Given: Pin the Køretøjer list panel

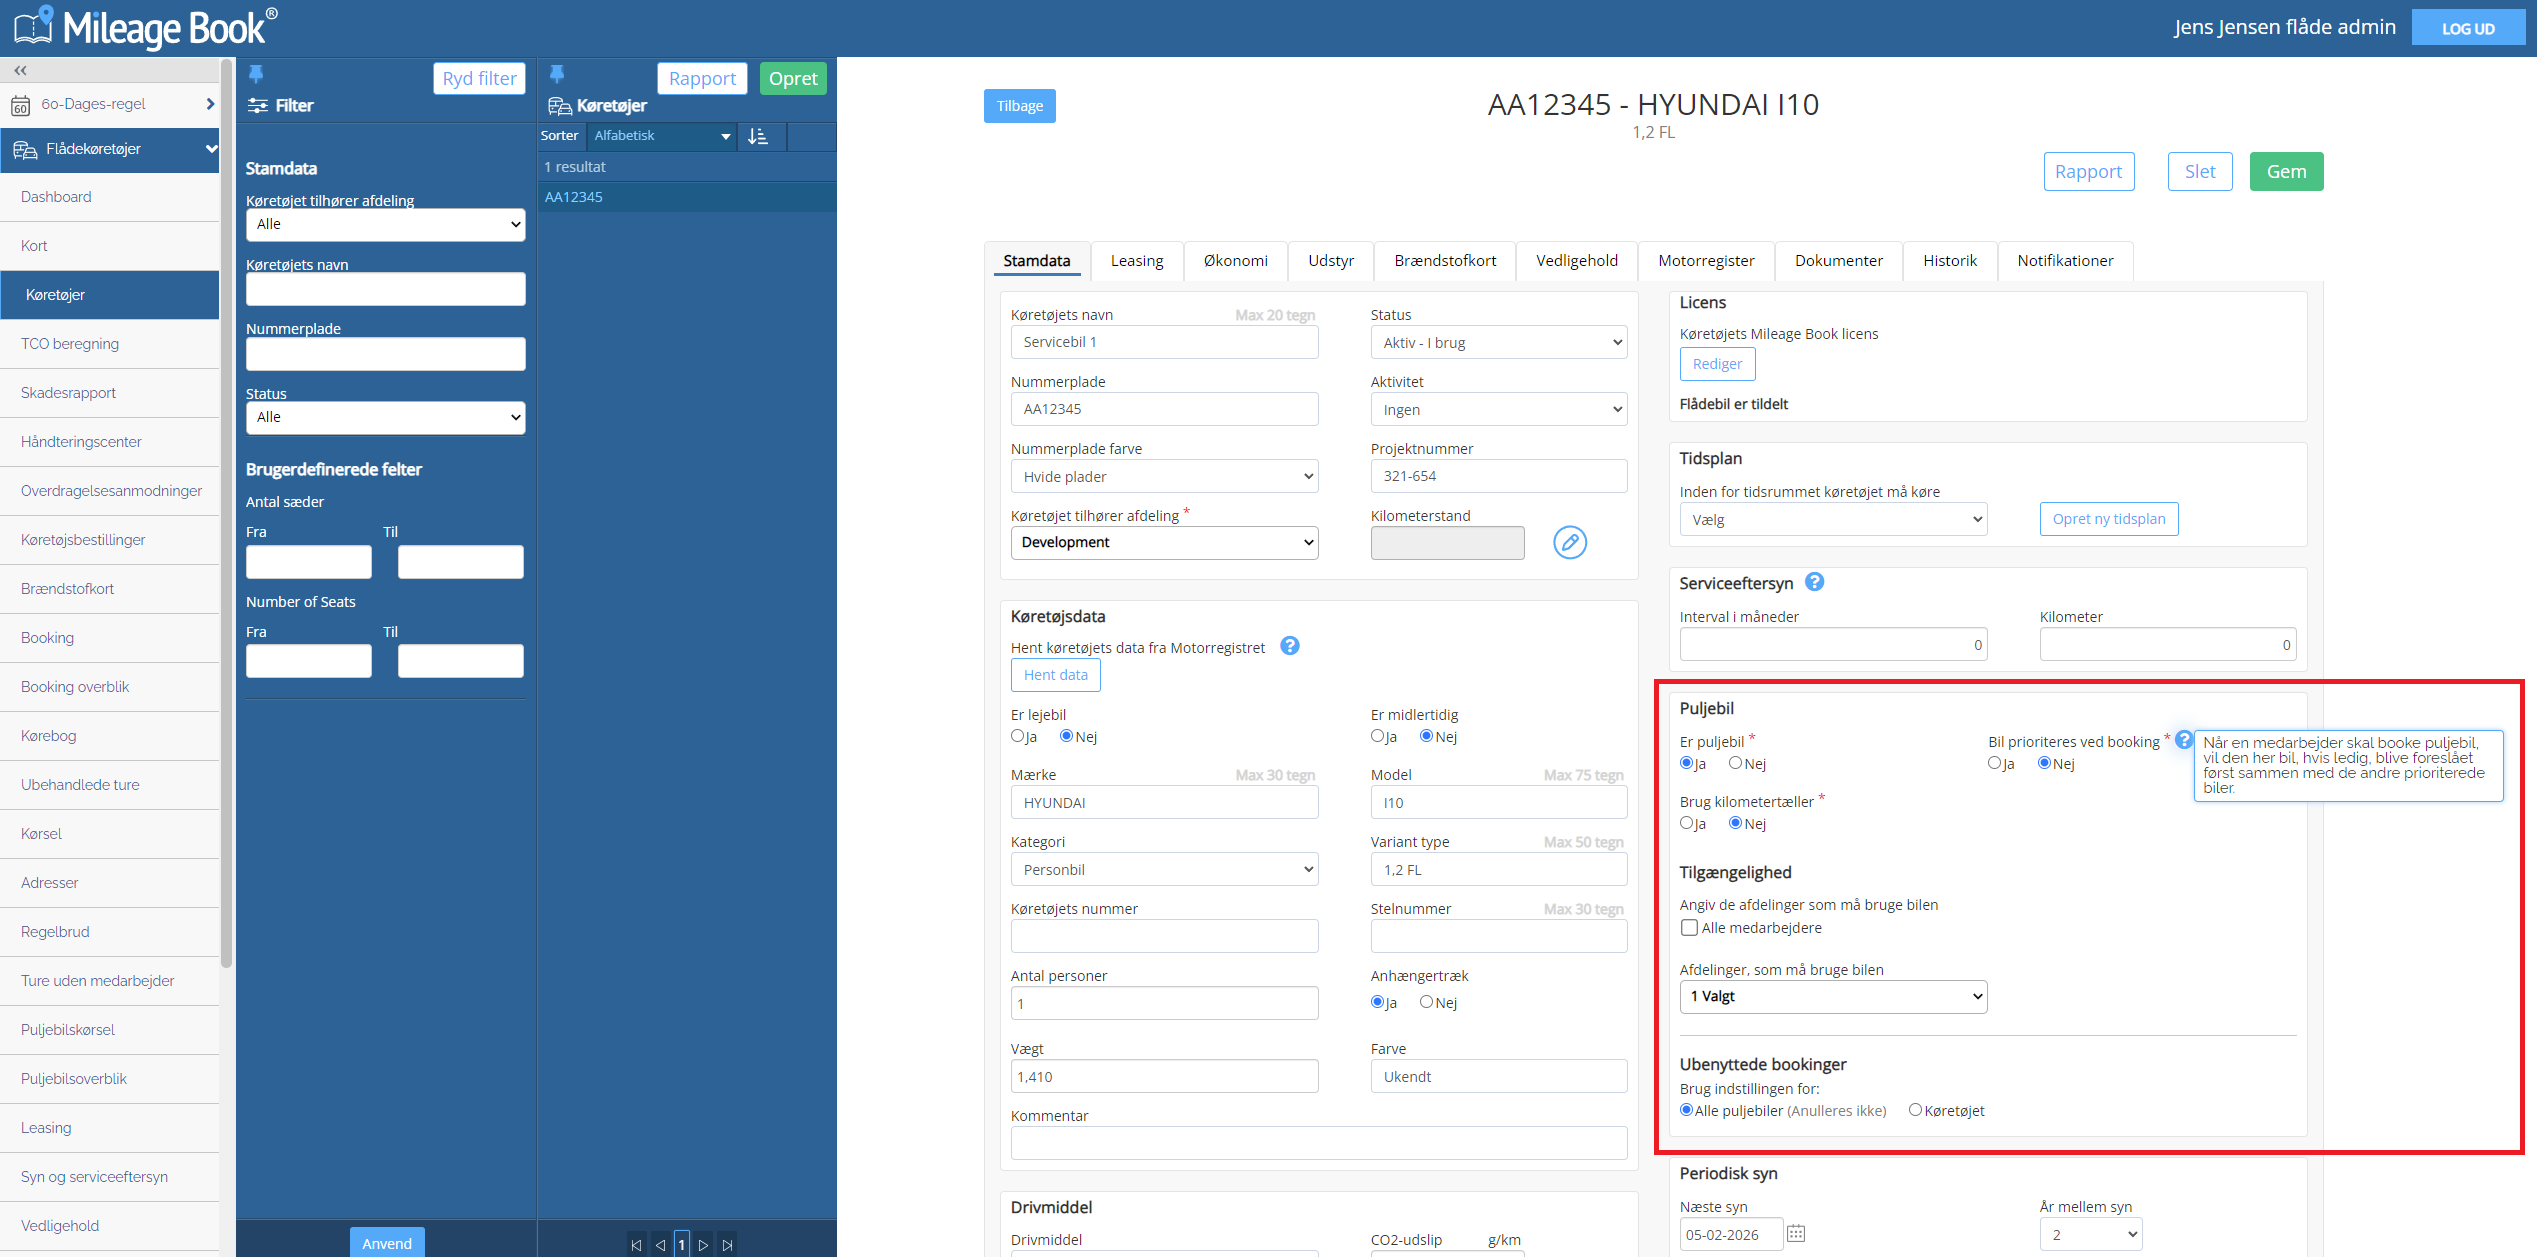Looking at the screenshot, I should (557, 73).
